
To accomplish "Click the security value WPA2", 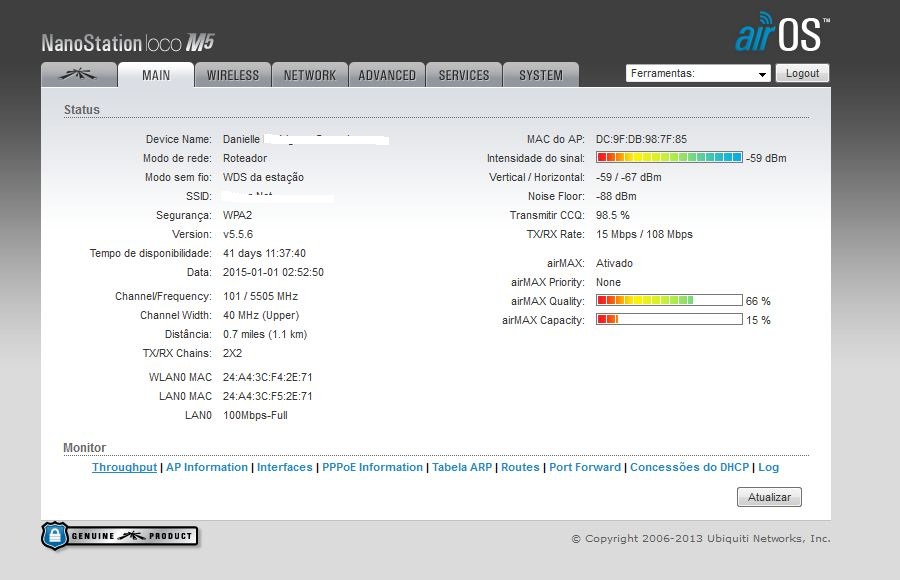I will coord(238,215).
